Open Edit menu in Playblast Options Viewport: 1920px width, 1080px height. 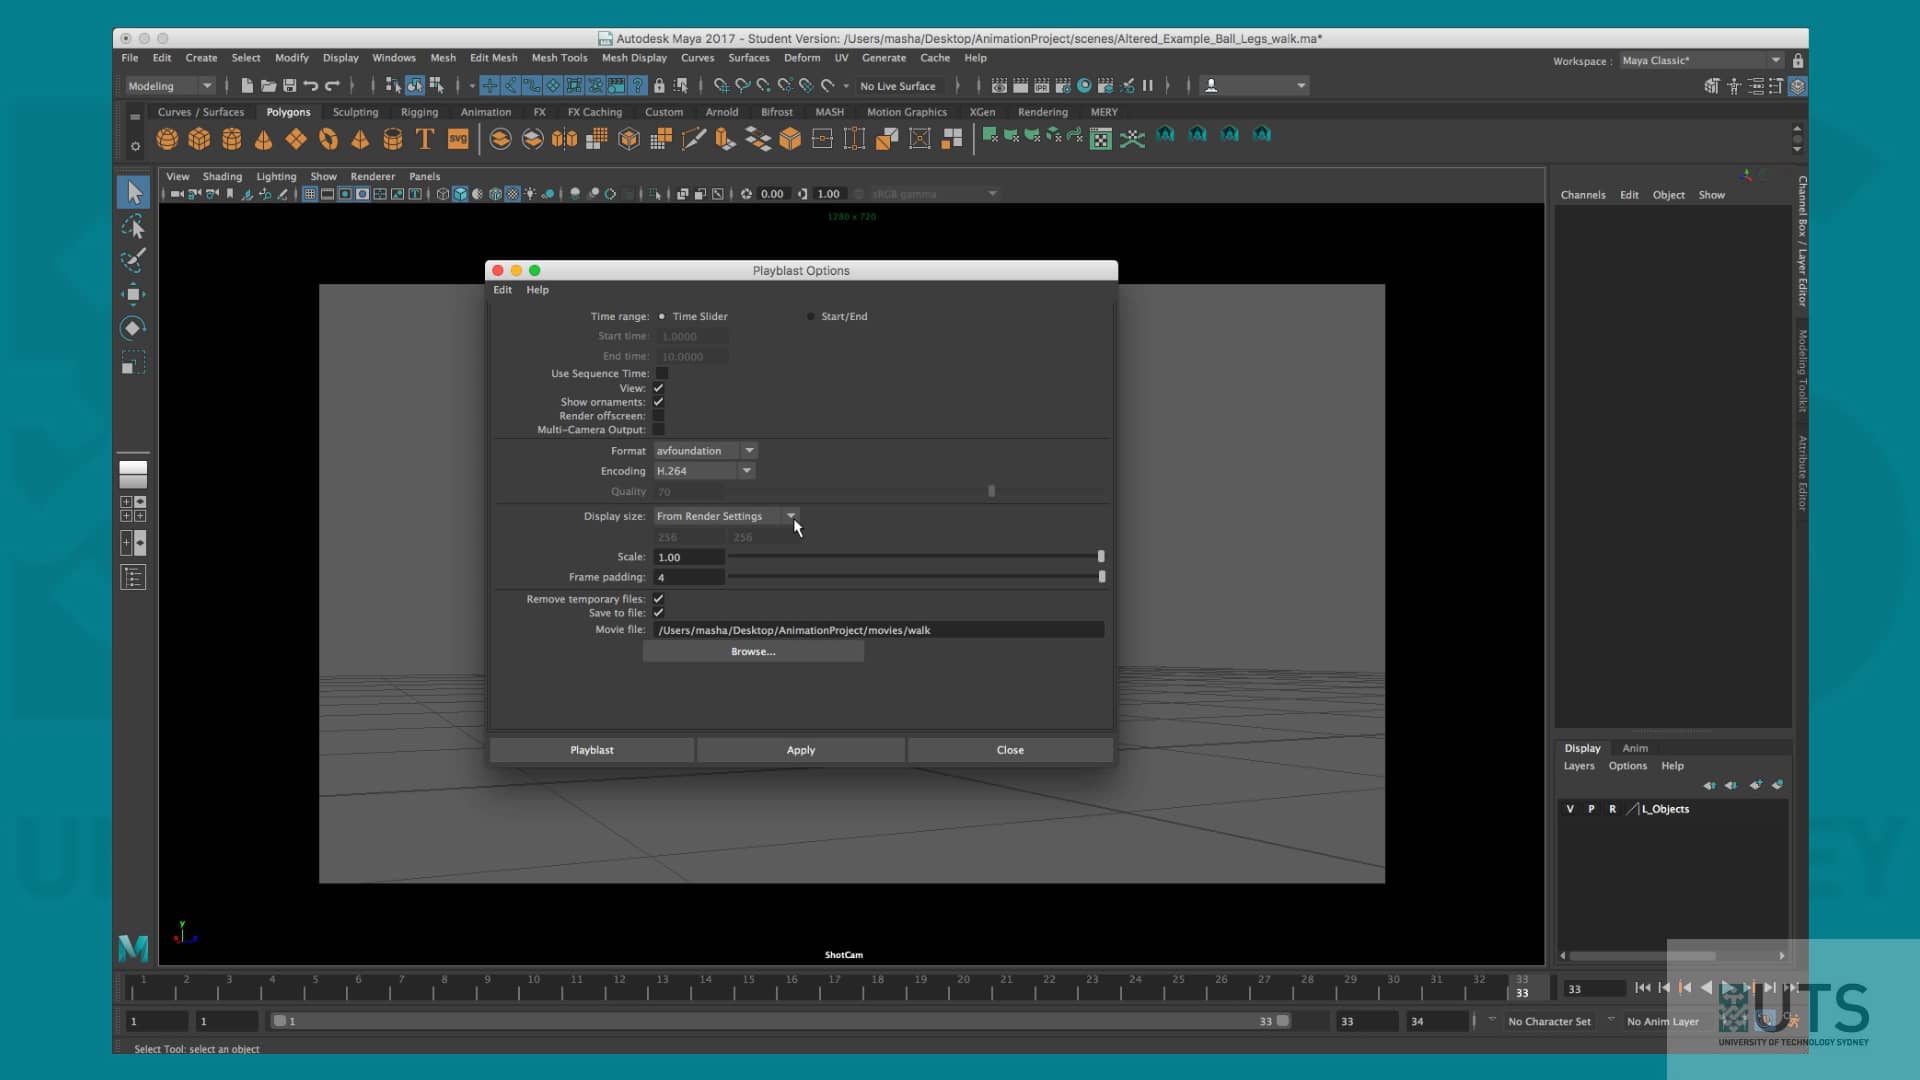pyautogui.click(x=502, y=290)
